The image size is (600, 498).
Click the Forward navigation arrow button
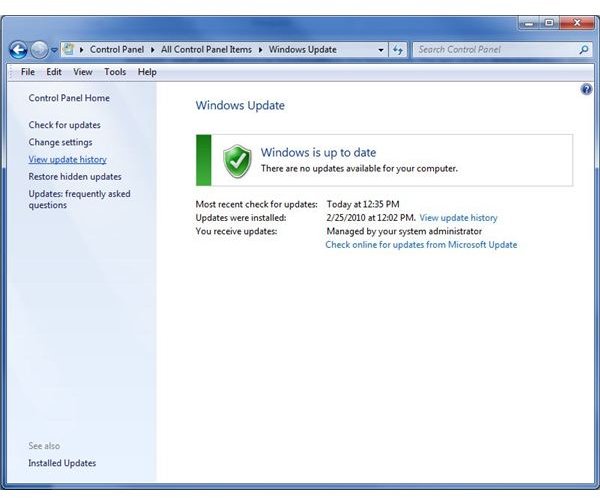tap(39, 50)
